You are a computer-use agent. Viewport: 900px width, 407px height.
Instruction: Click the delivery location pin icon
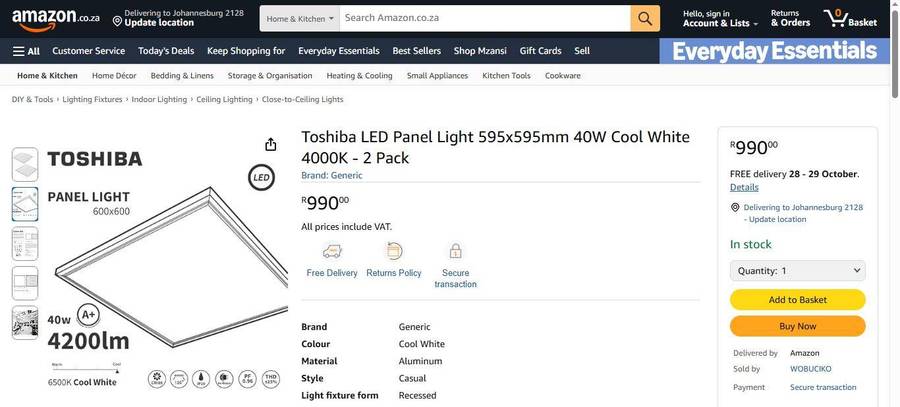(x=735, y=208)
